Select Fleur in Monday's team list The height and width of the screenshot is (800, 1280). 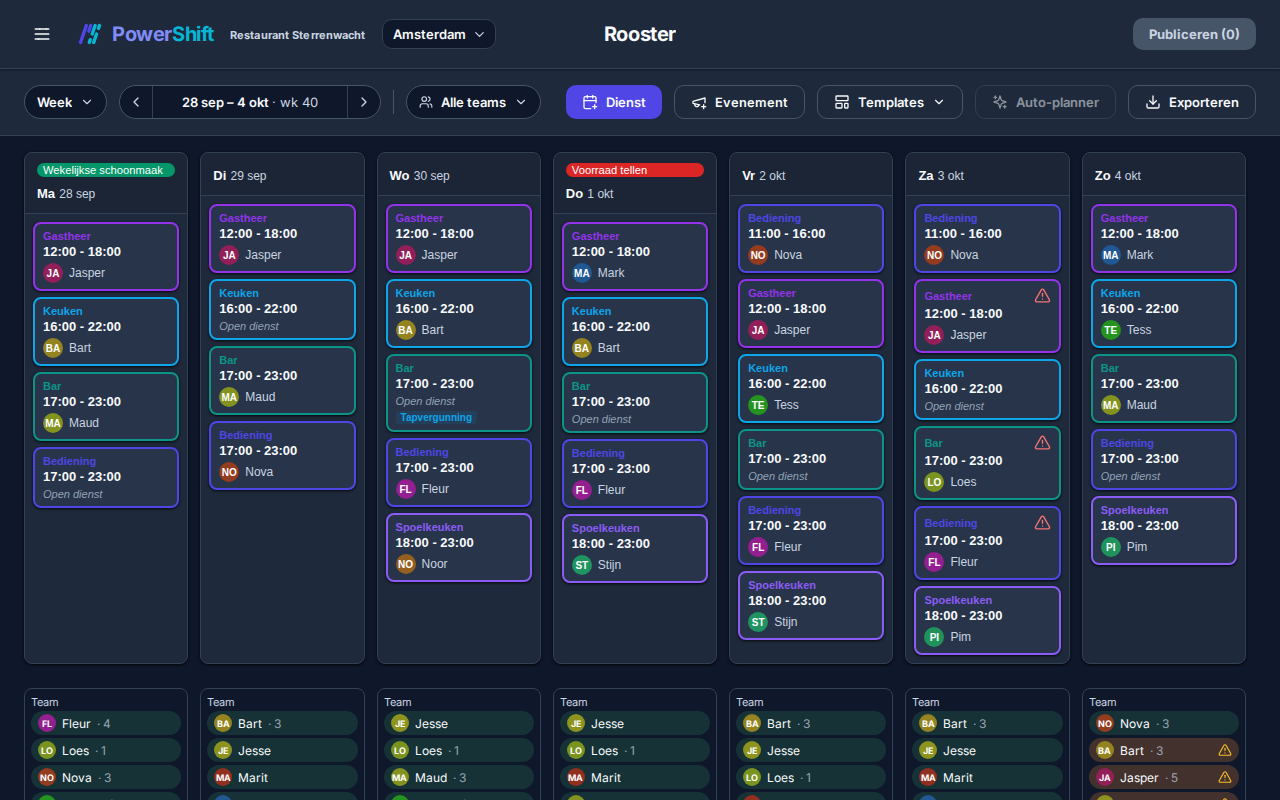[x=106, y=723]
